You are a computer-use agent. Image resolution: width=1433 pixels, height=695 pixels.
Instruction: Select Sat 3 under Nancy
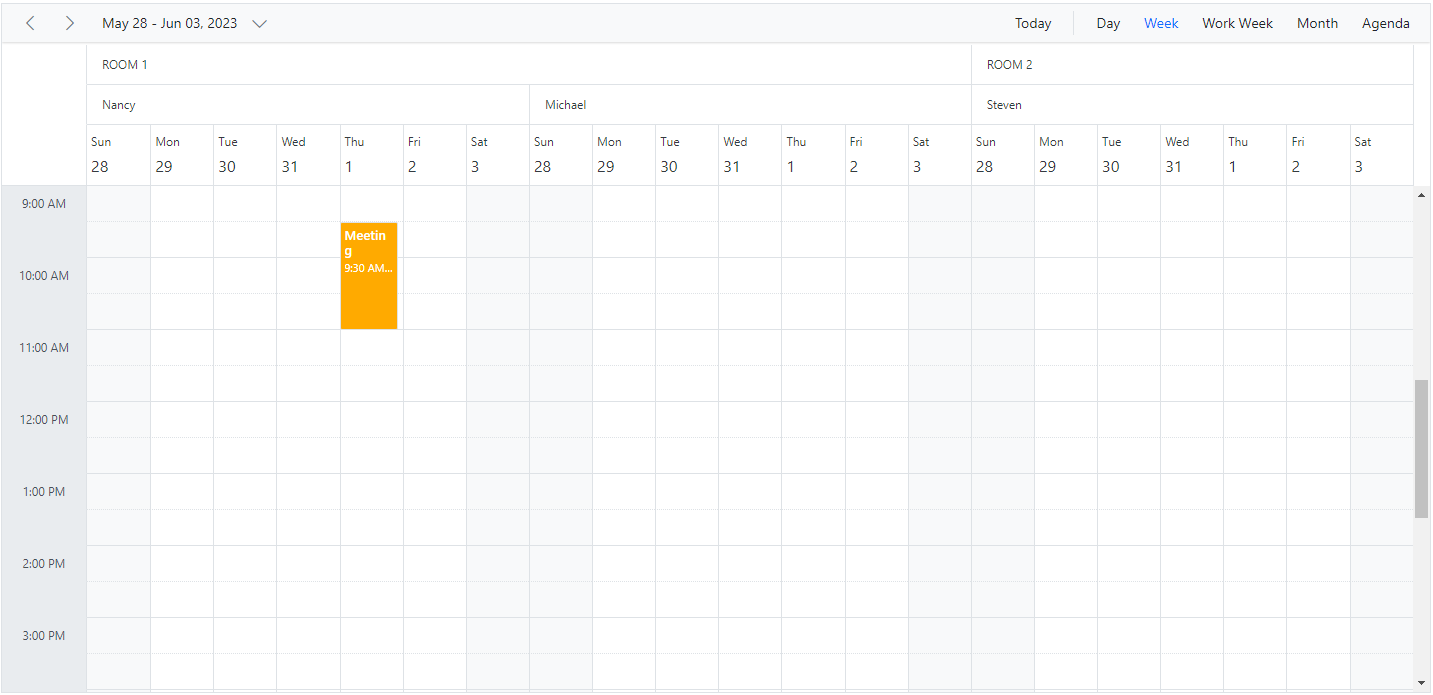point(498,155)
